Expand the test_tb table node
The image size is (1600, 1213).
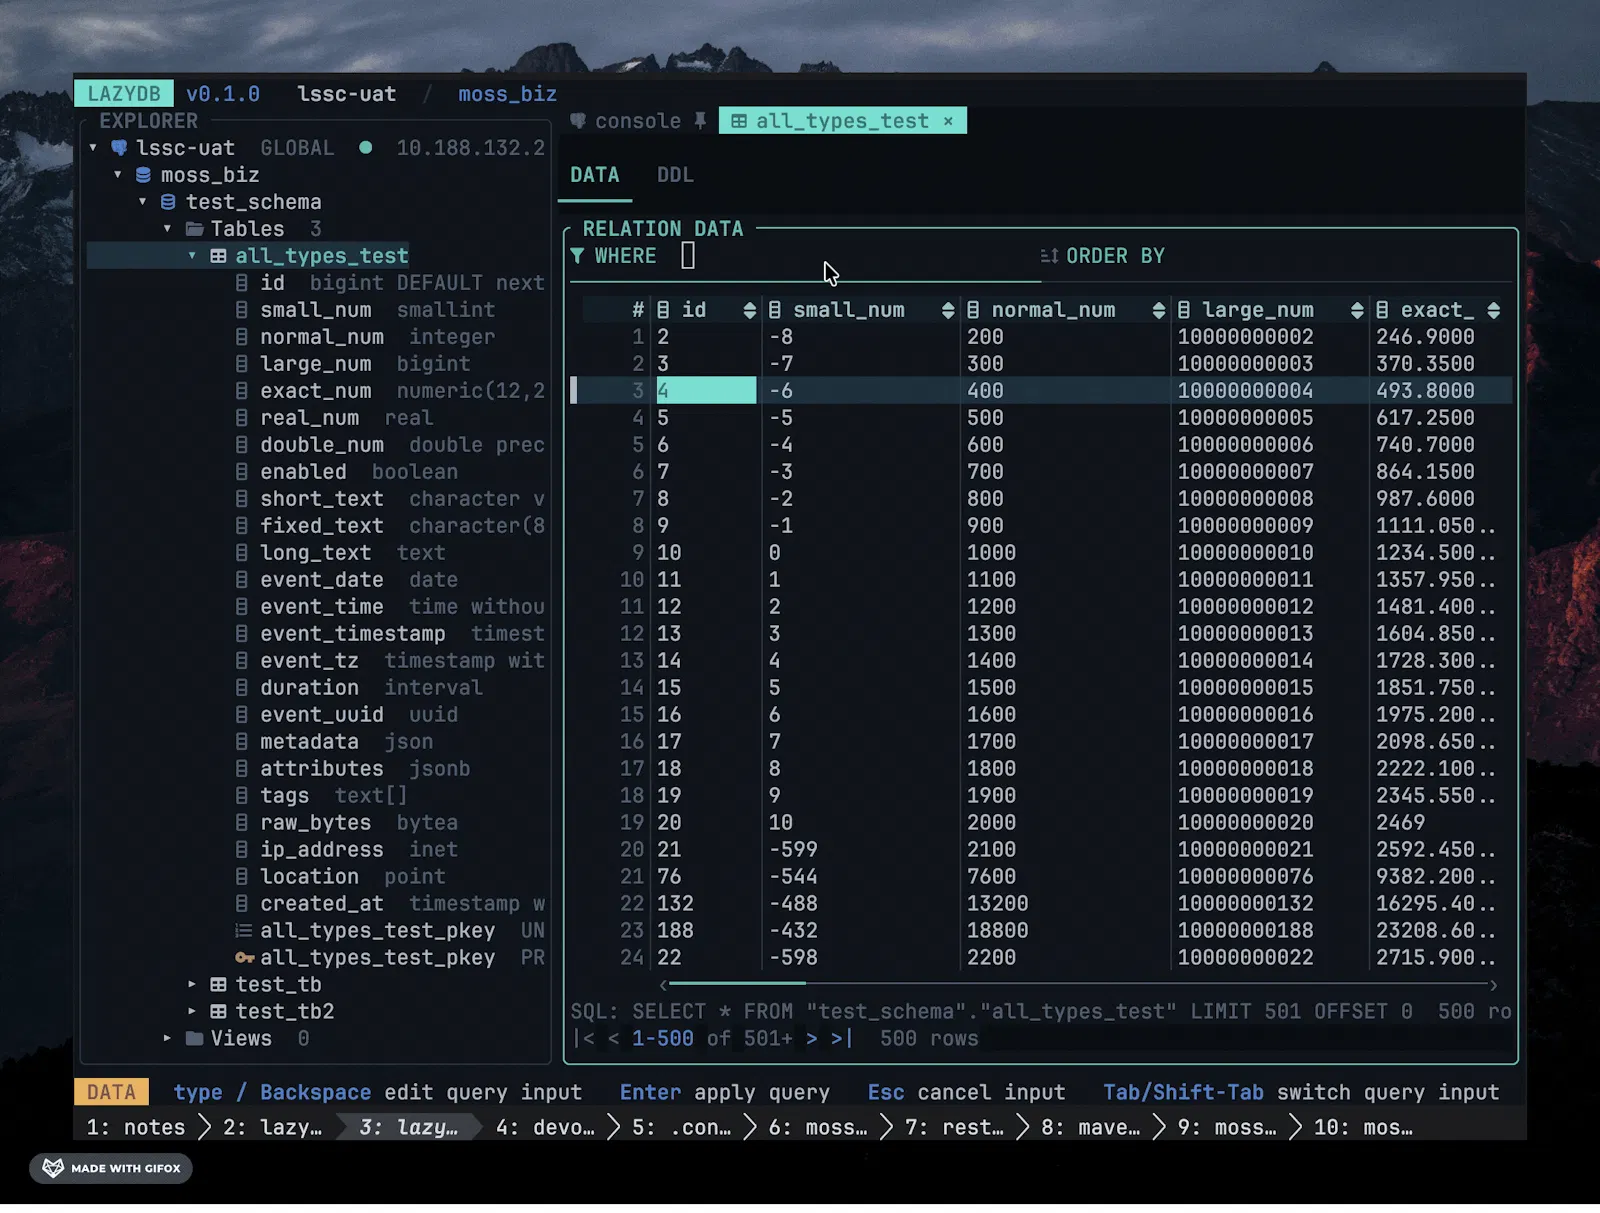(x=192, y=985)
